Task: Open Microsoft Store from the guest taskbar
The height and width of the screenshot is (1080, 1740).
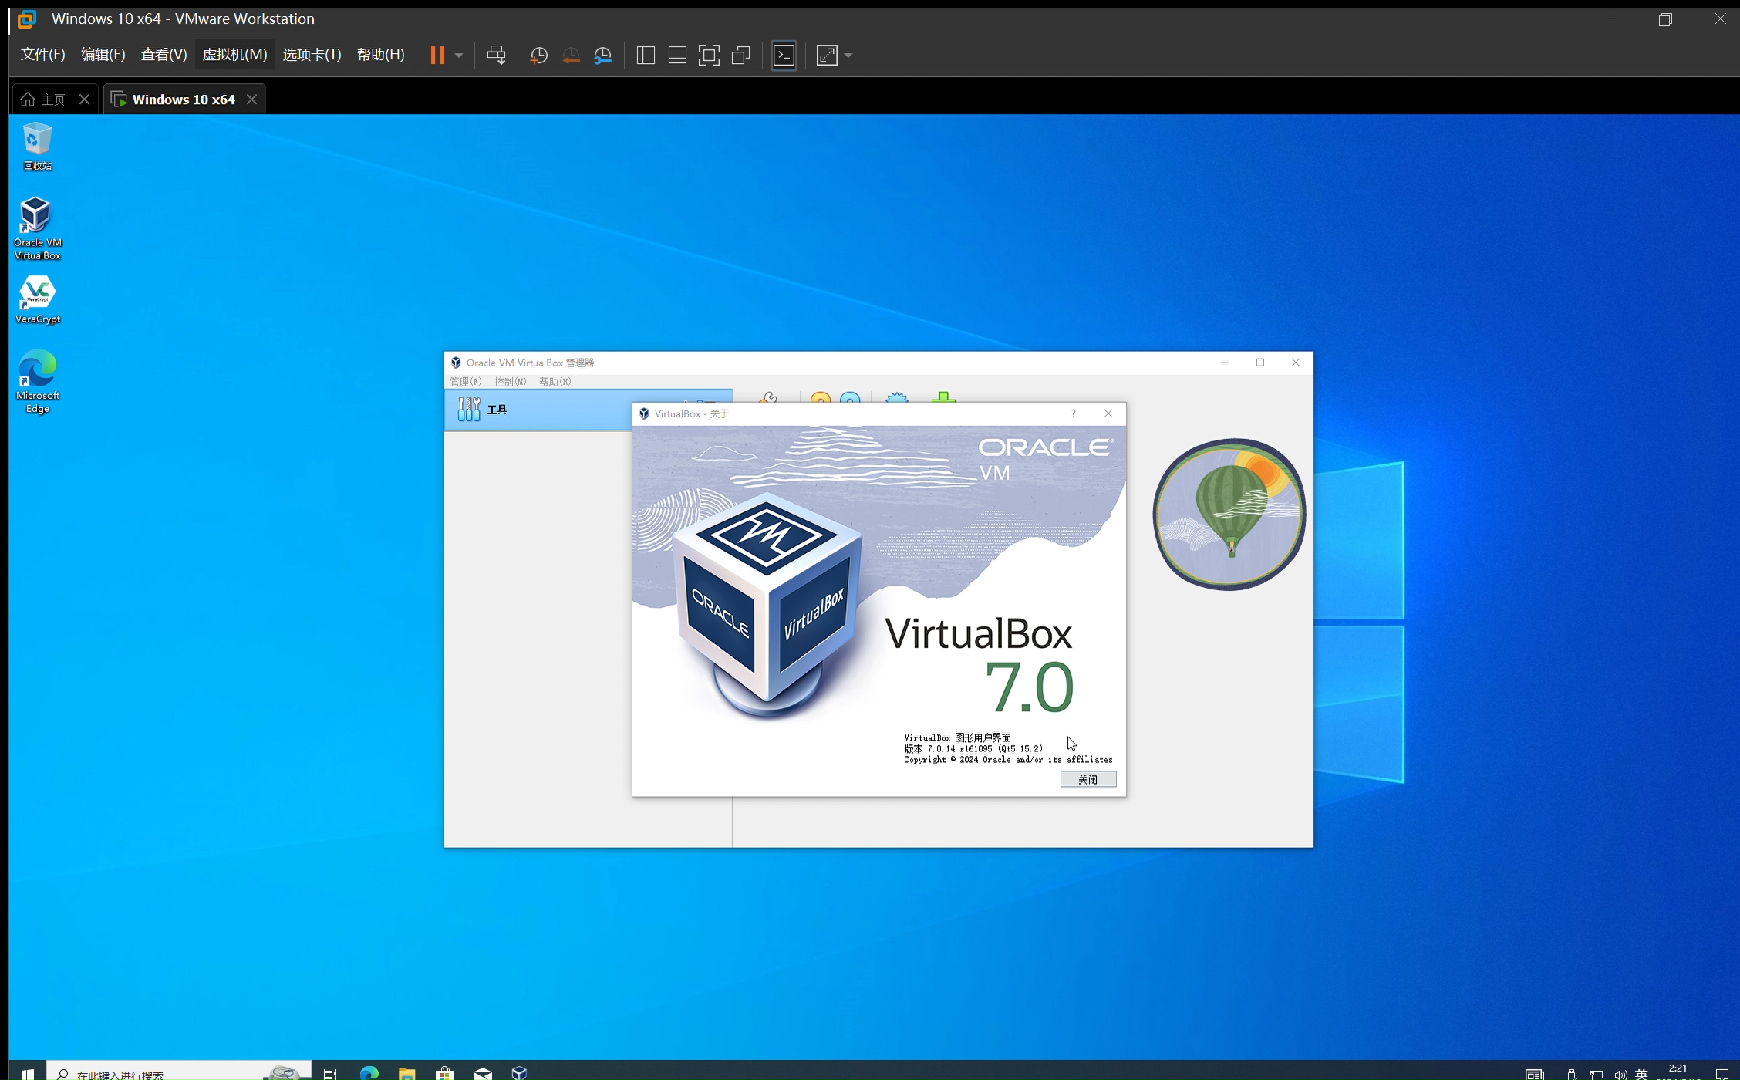Action: click(445, 1073)
